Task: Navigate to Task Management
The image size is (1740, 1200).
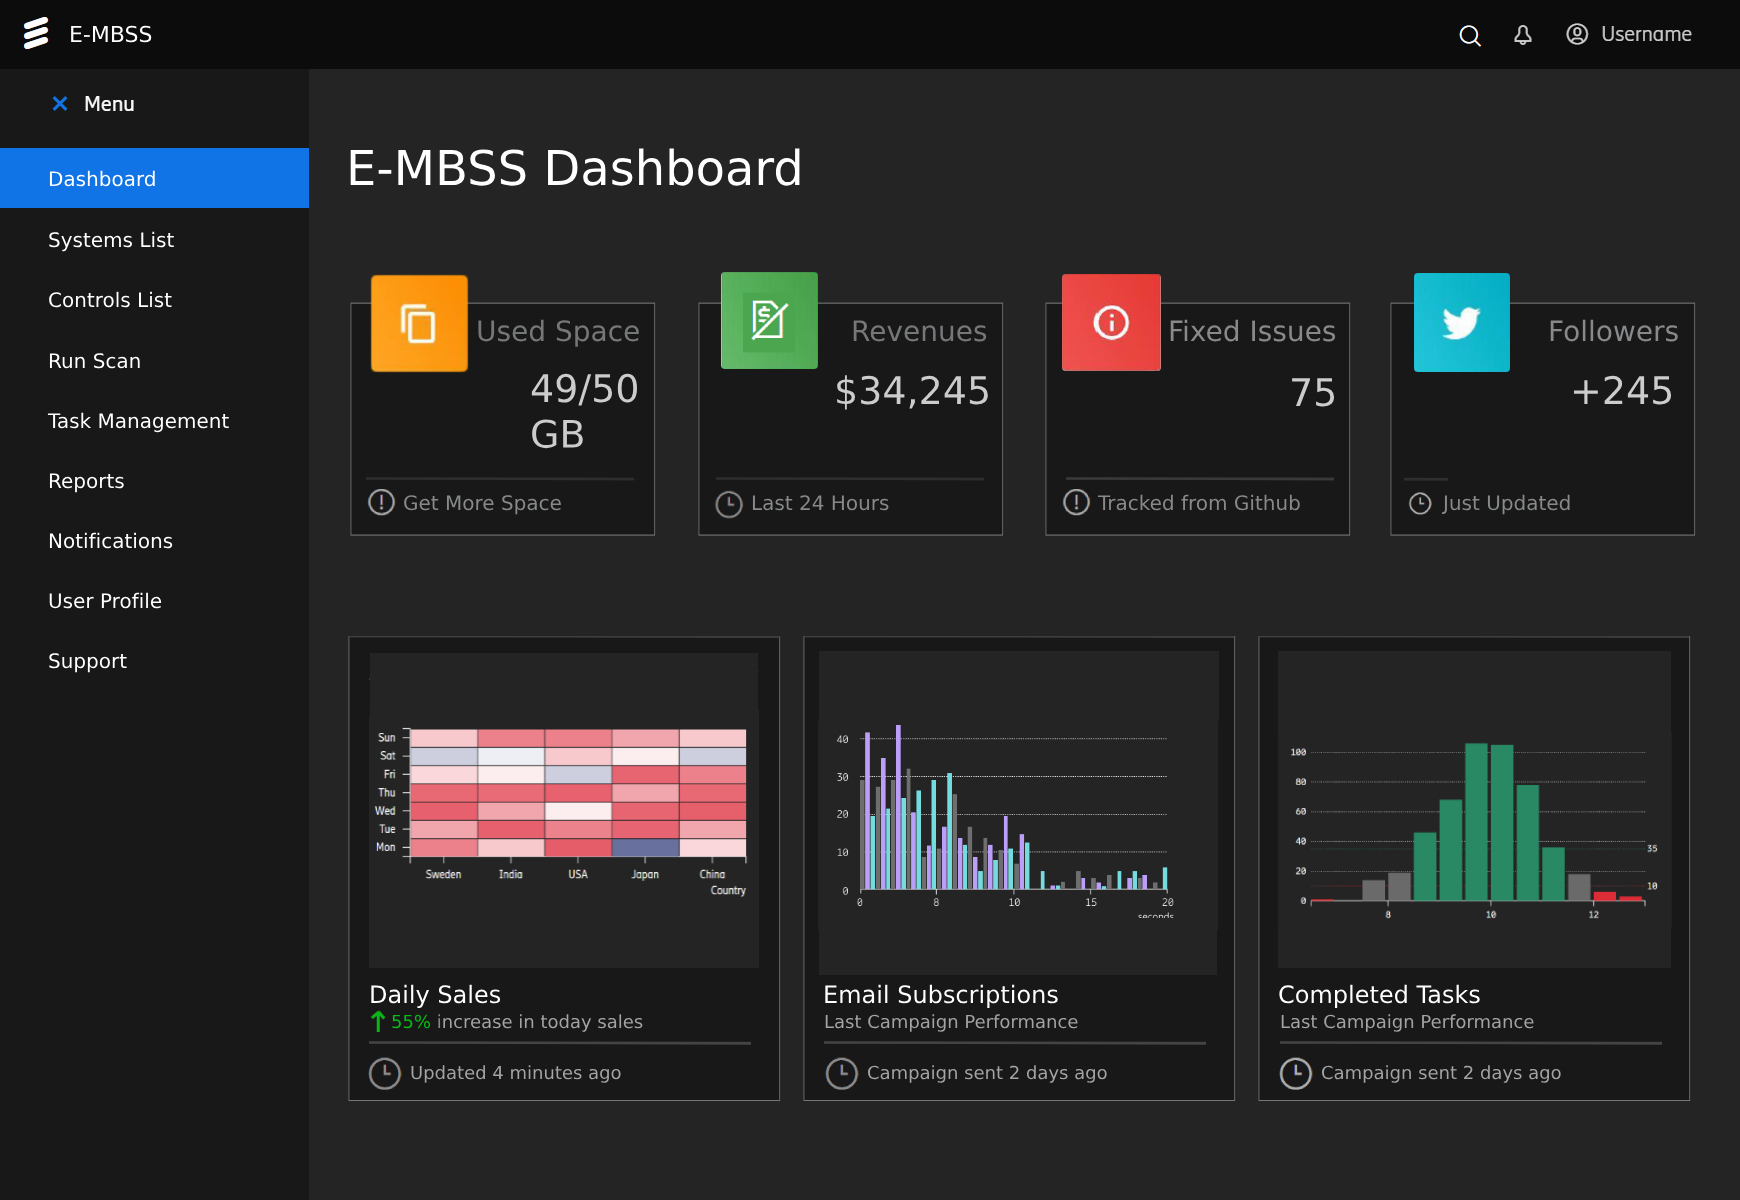Action: click(x=138, y=421)
